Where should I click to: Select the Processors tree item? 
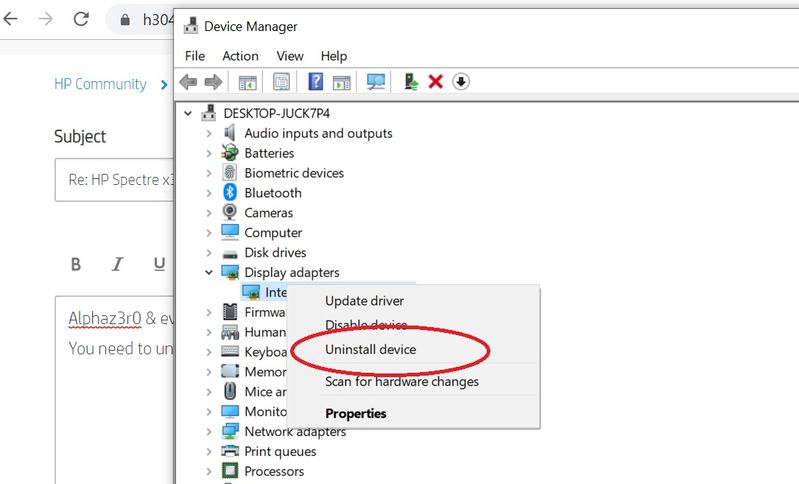point(274,471)
